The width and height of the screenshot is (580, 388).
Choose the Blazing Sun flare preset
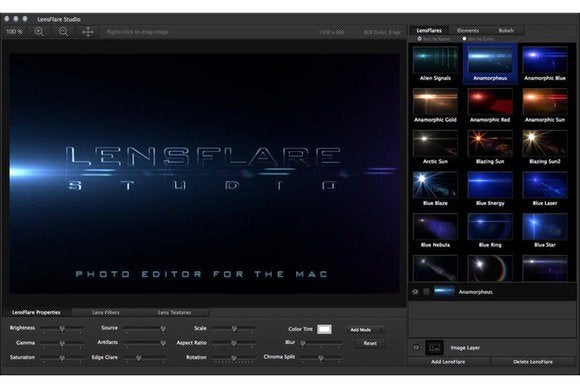(x=490, y=147)
